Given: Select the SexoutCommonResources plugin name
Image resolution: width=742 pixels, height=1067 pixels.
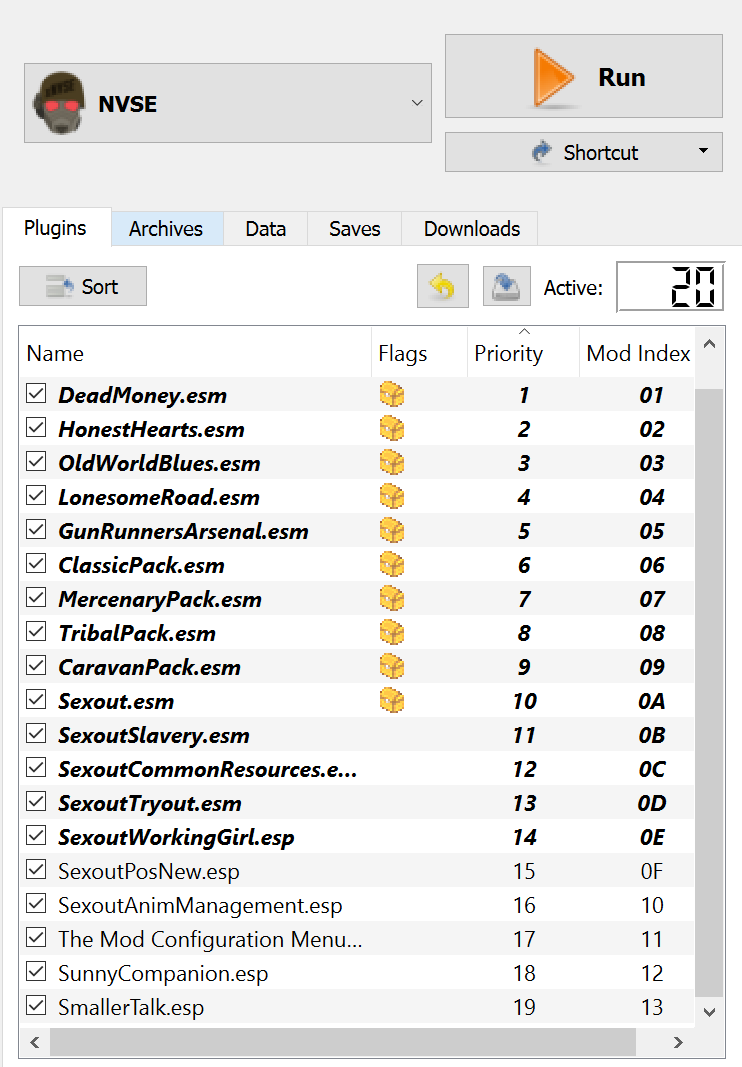Looking at the screenshot, I should tap(208, 769).
